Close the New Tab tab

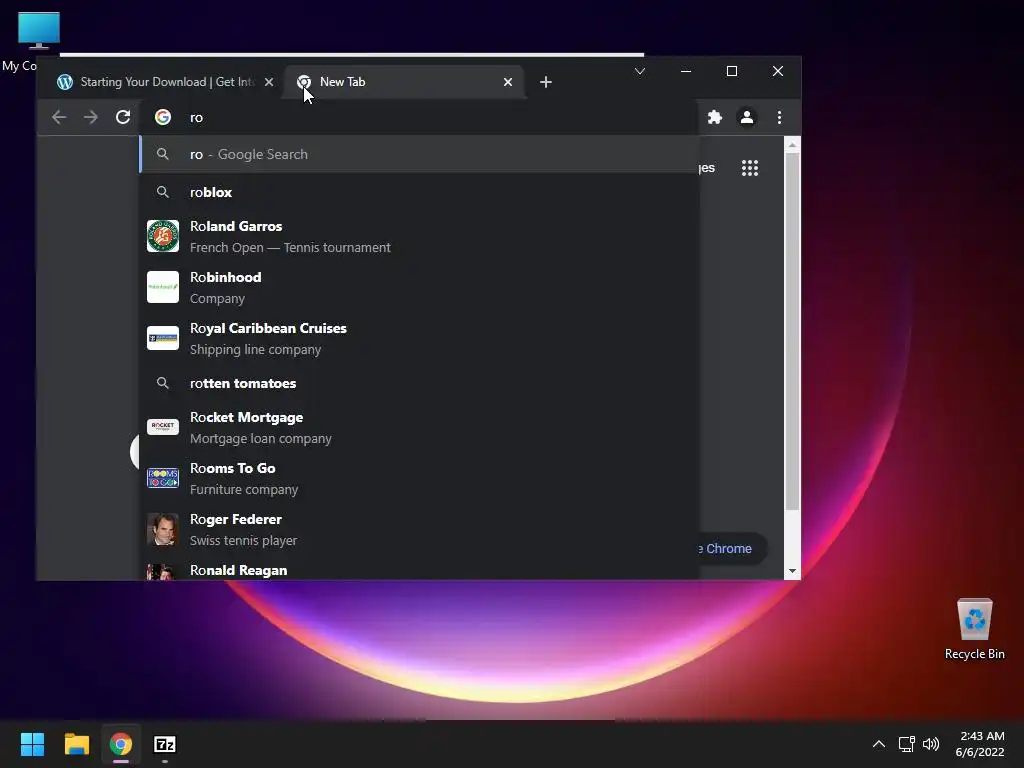(x=508, y=82)
